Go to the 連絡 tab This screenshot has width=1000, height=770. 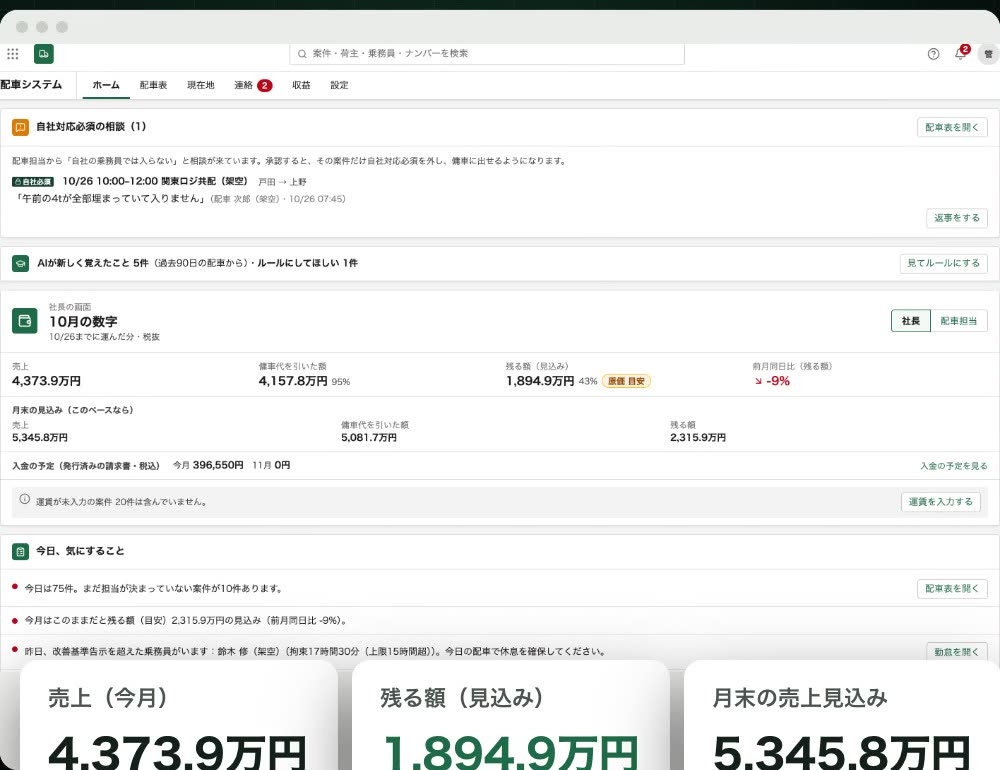point(253,85)
